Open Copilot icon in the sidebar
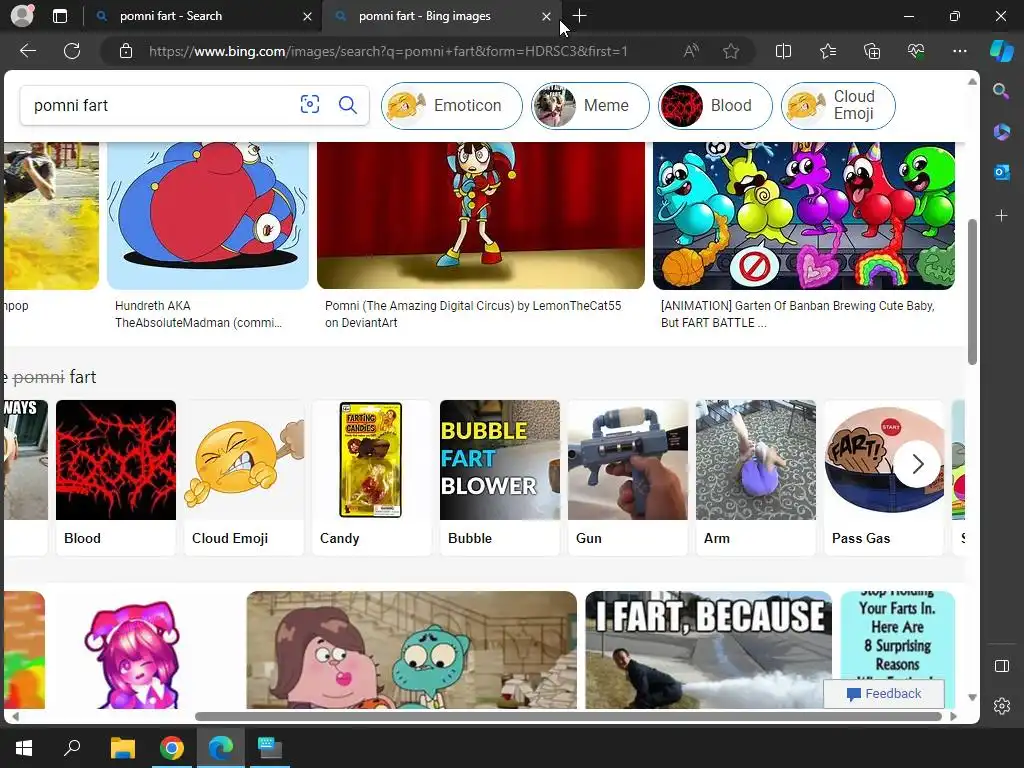Viewport: 1024px width, 768px height. [x=1002, y=51]
